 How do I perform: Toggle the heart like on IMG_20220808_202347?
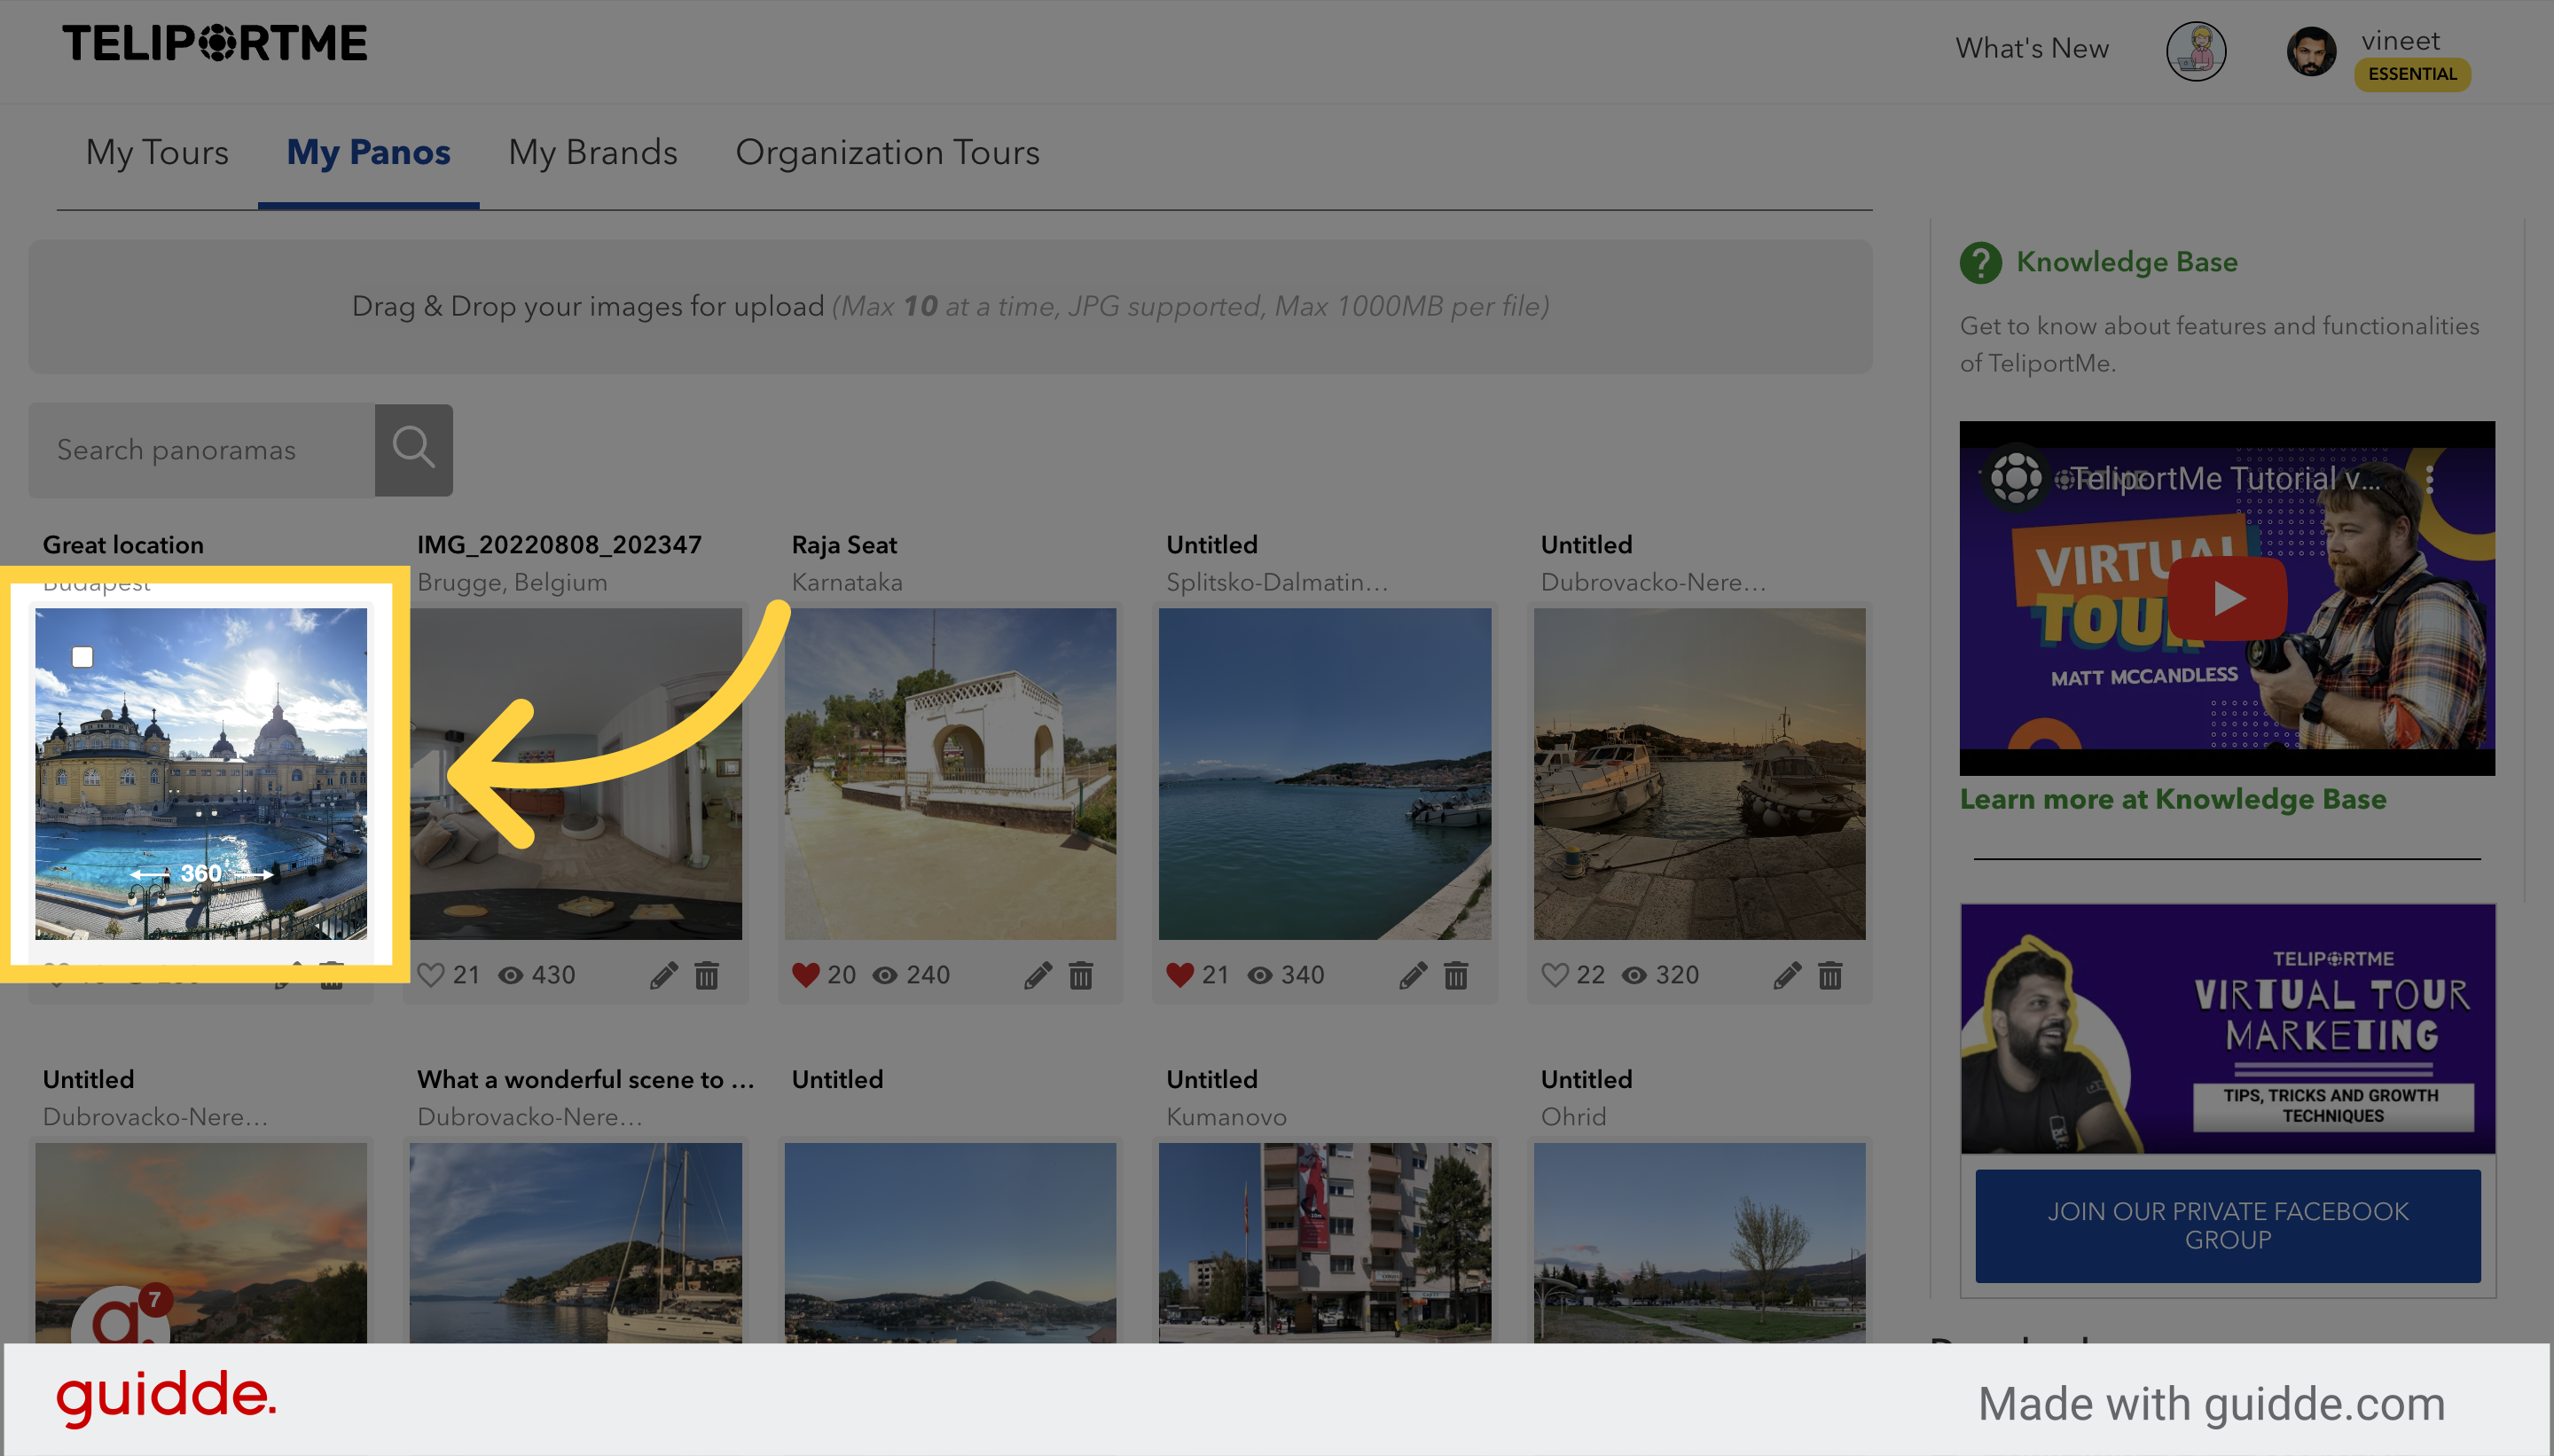pos(432,972)
